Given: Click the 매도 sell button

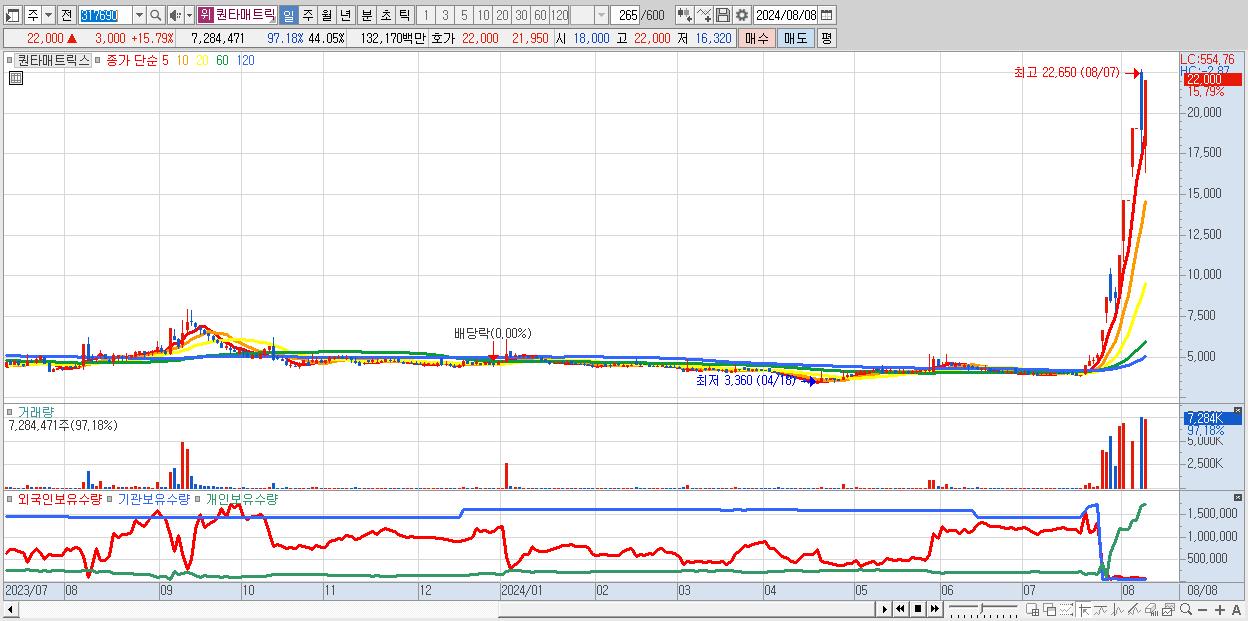Looking at the screenshot, I should tap(795, 38).
